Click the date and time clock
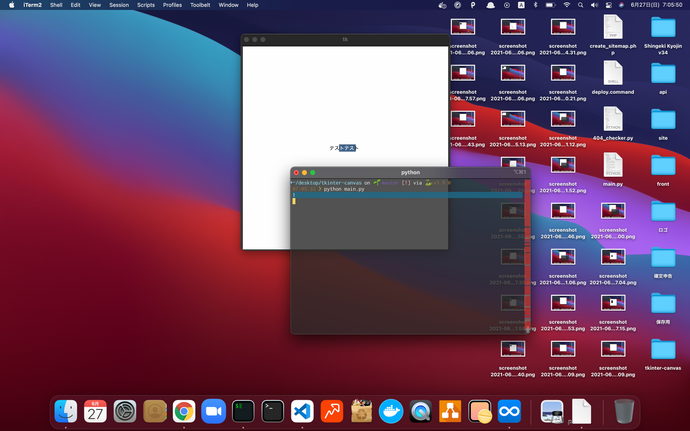The width and height of the screenshot is (690, 431). coord(656,5)
